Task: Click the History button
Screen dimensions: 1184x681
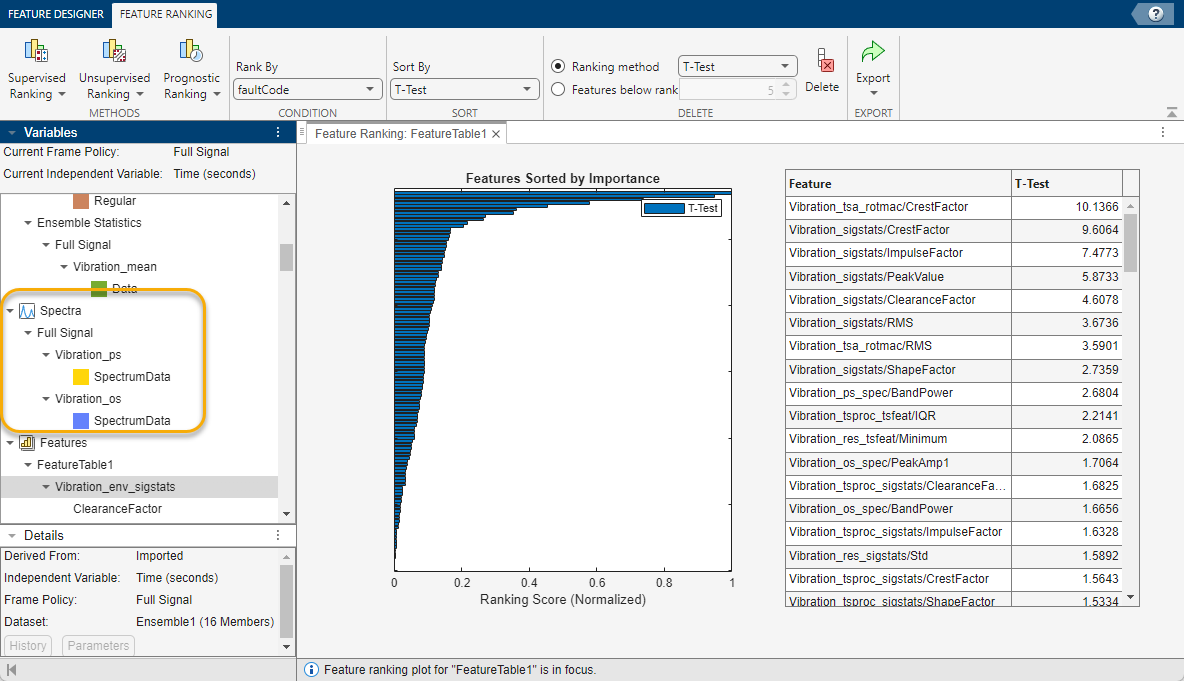Action: [28, 646]
